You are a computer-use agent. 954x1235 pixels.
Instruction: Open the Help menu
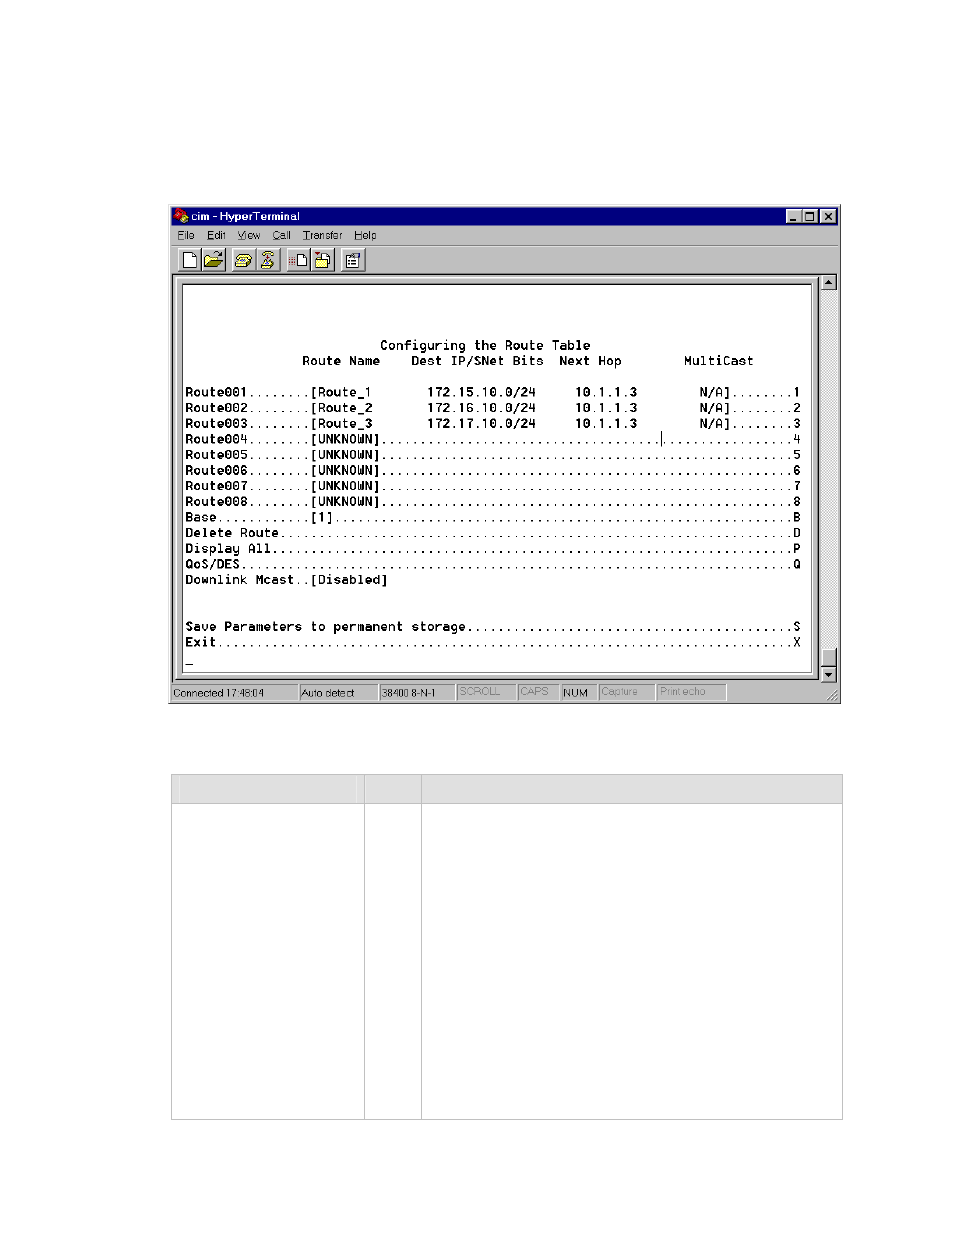pyautogui.click(x=365, y=235)
